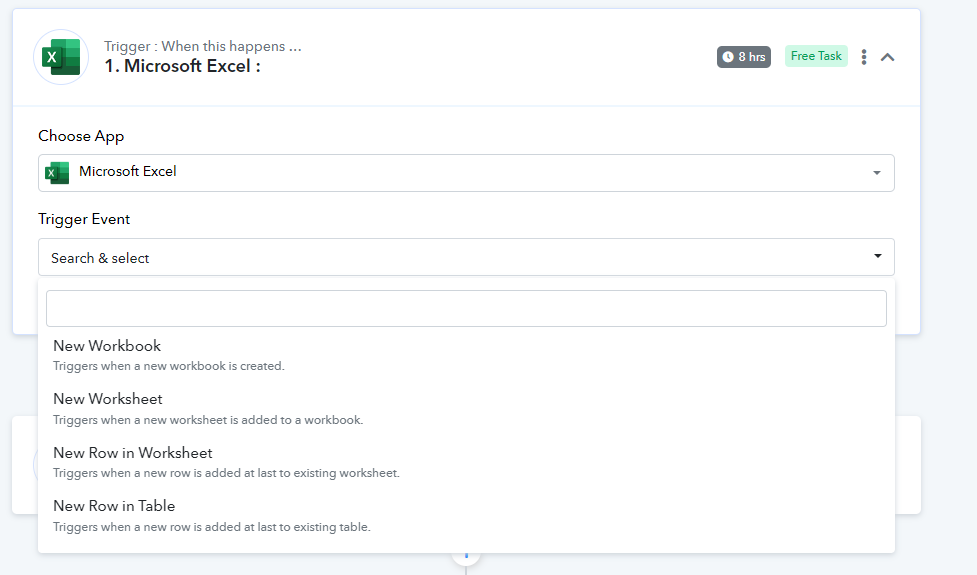Image resolution: width=977 pixels, height=575 pixels.
Task: Open the Choose App dropdown arrow
Action: click(x=877, y=173)
